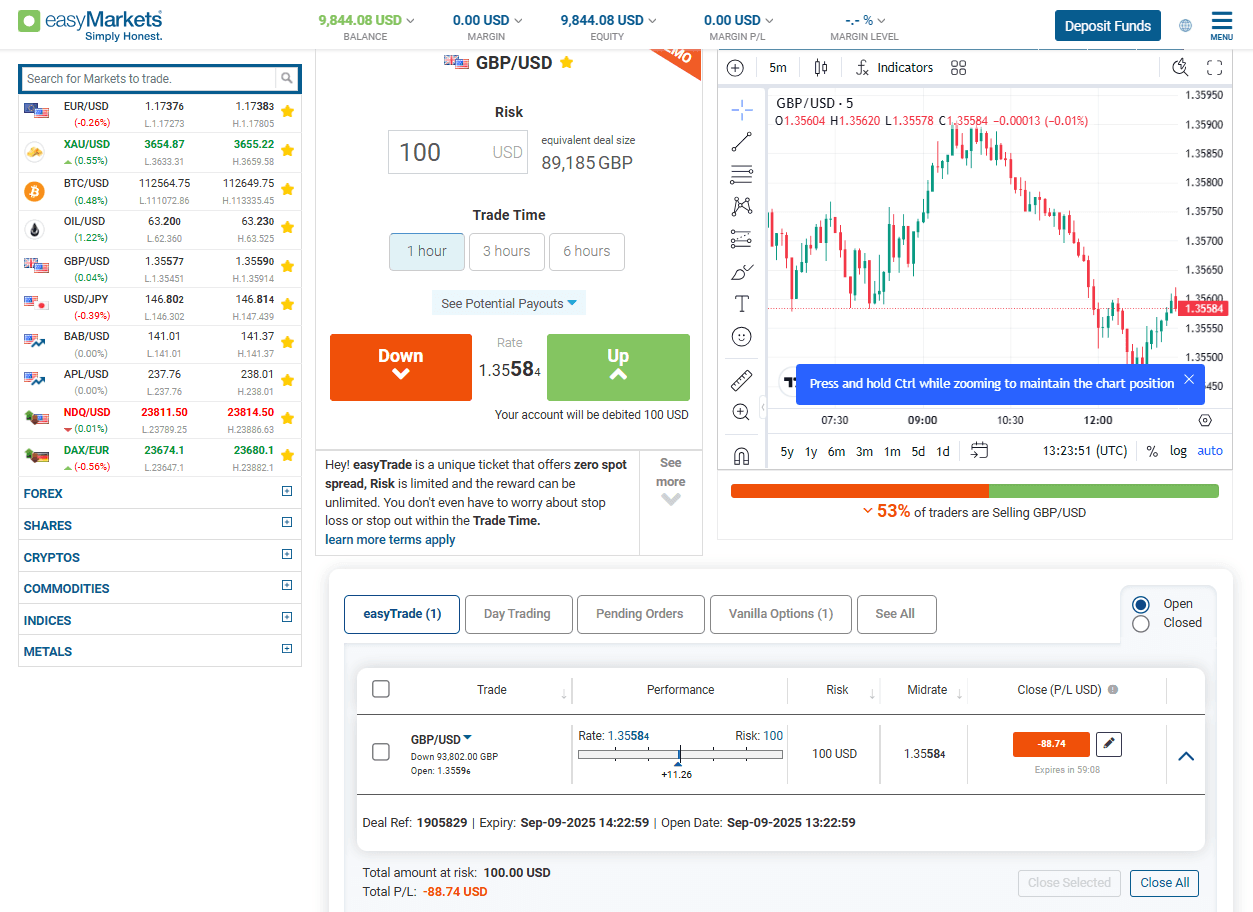Expand the SHARES category
This screenshot has height=912, width=1253.
287,522
